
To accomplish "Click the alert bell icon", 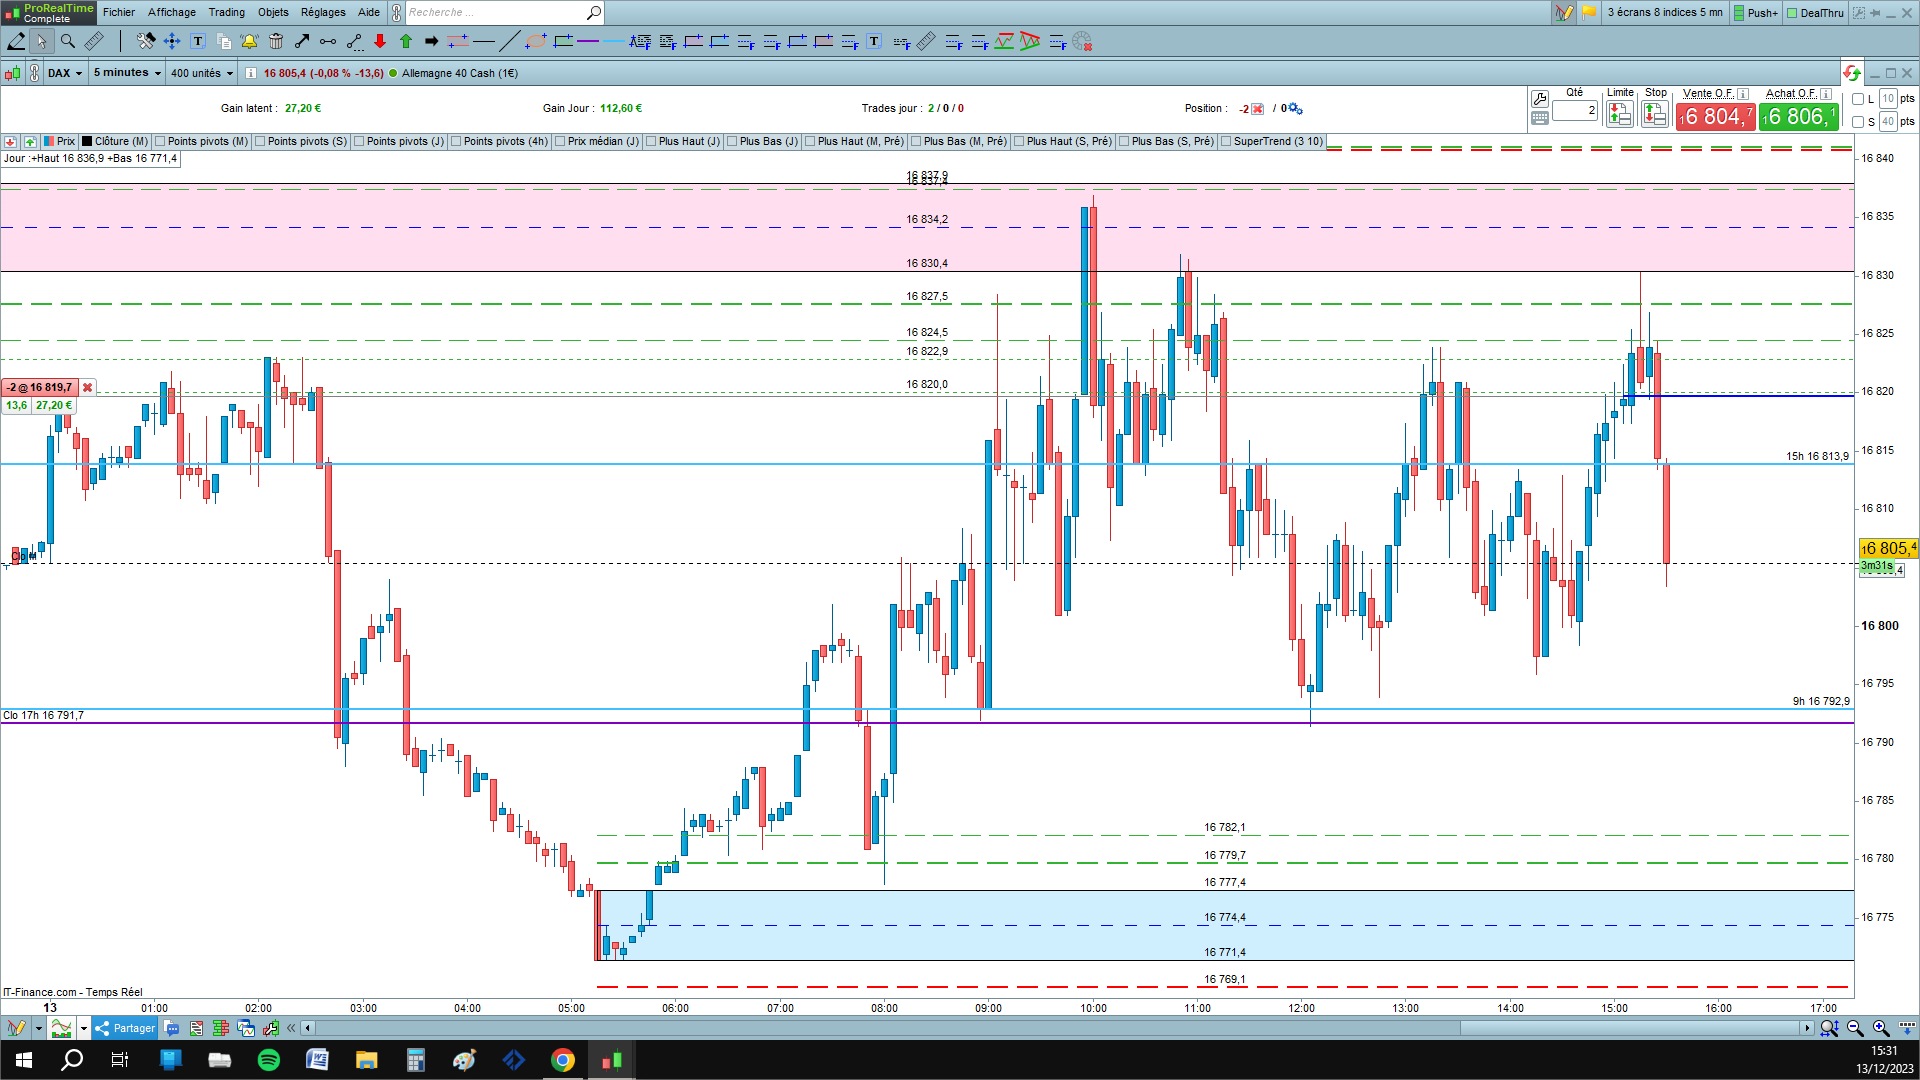I will (x=249, y=41).
